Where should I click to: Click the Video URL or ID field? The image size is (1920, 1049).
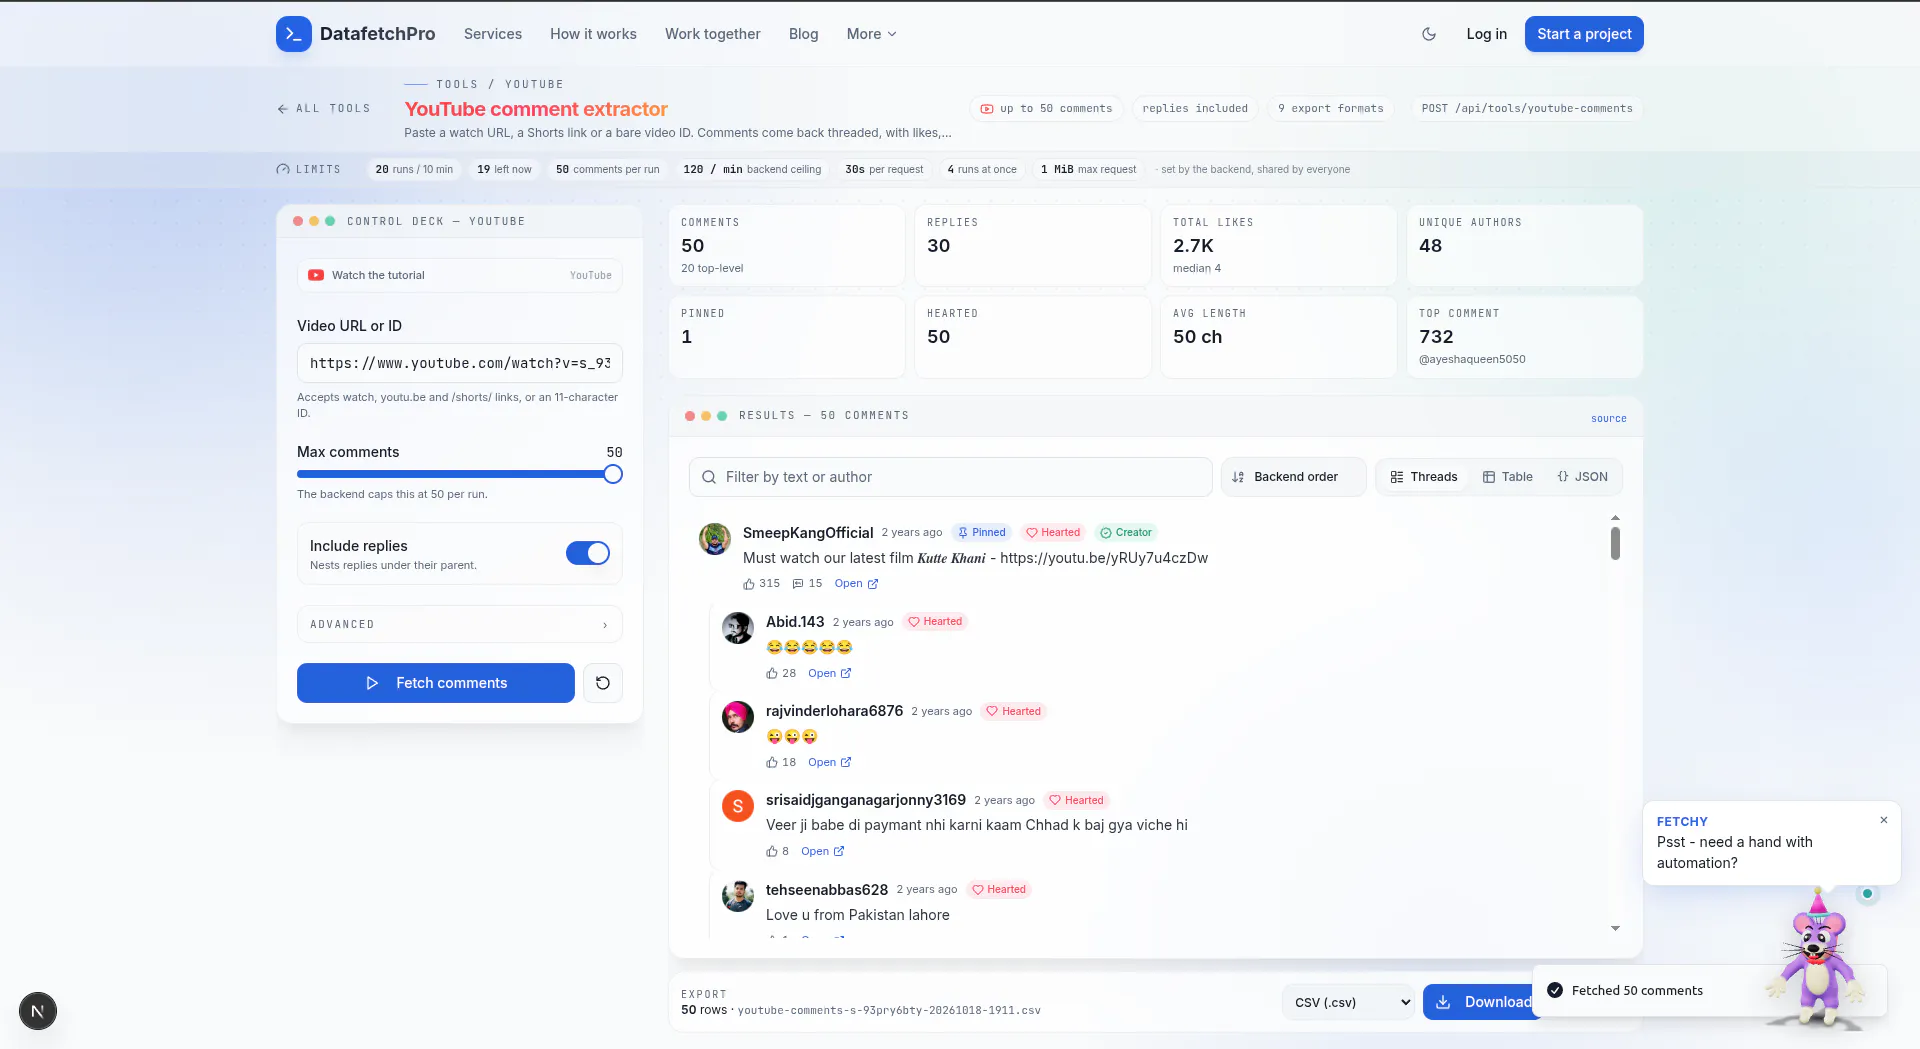coord(460,363)
